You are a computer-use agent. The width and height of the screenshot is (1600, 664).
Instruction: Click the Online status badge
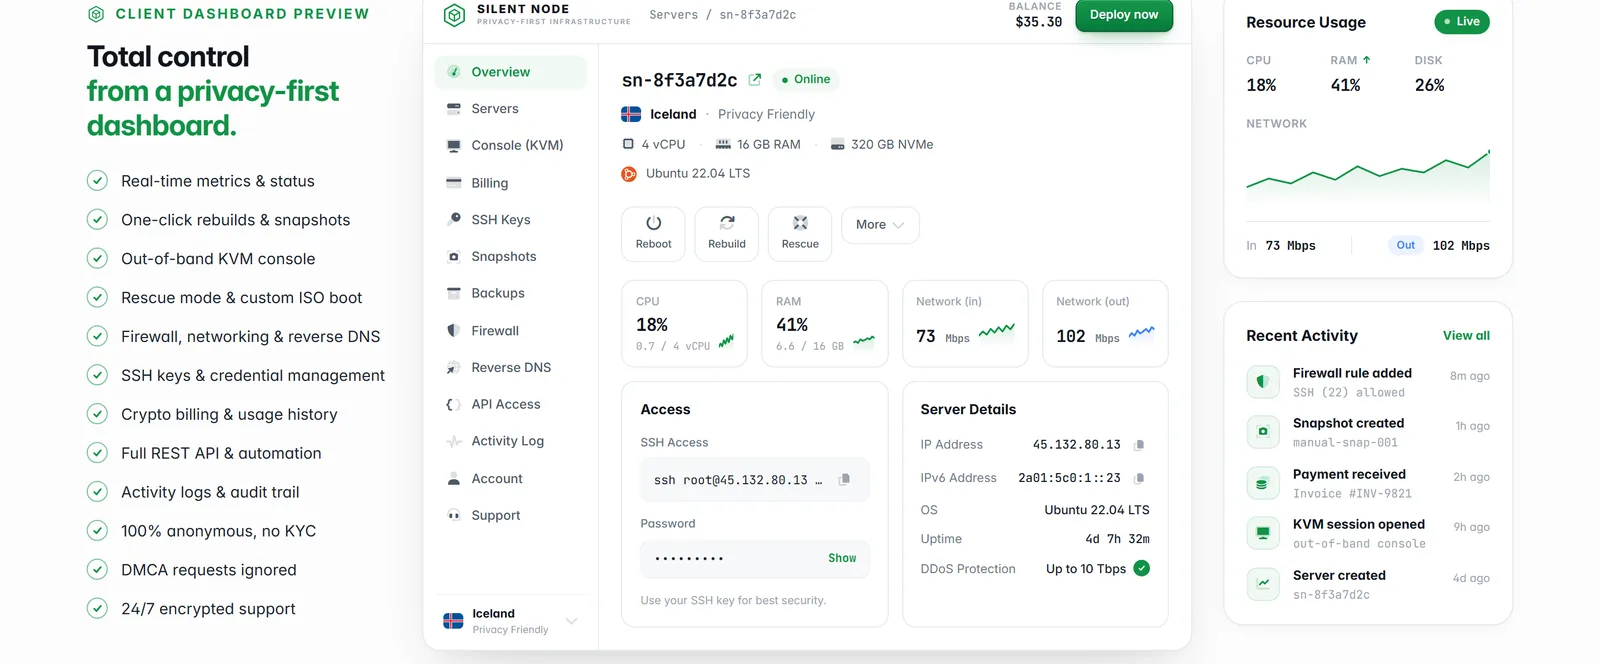(x=806, y=79)
